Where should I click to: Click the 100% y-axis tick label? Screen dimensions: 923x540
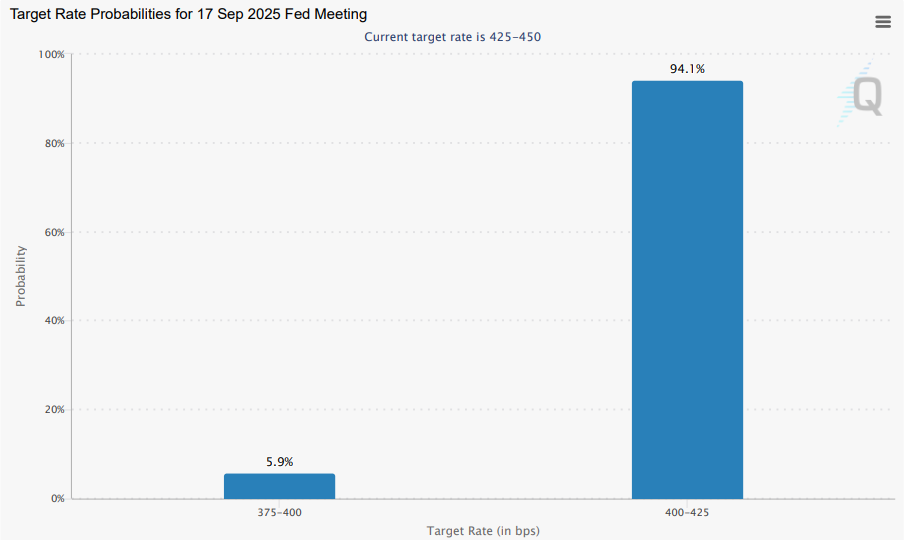[x=50, y=54]
